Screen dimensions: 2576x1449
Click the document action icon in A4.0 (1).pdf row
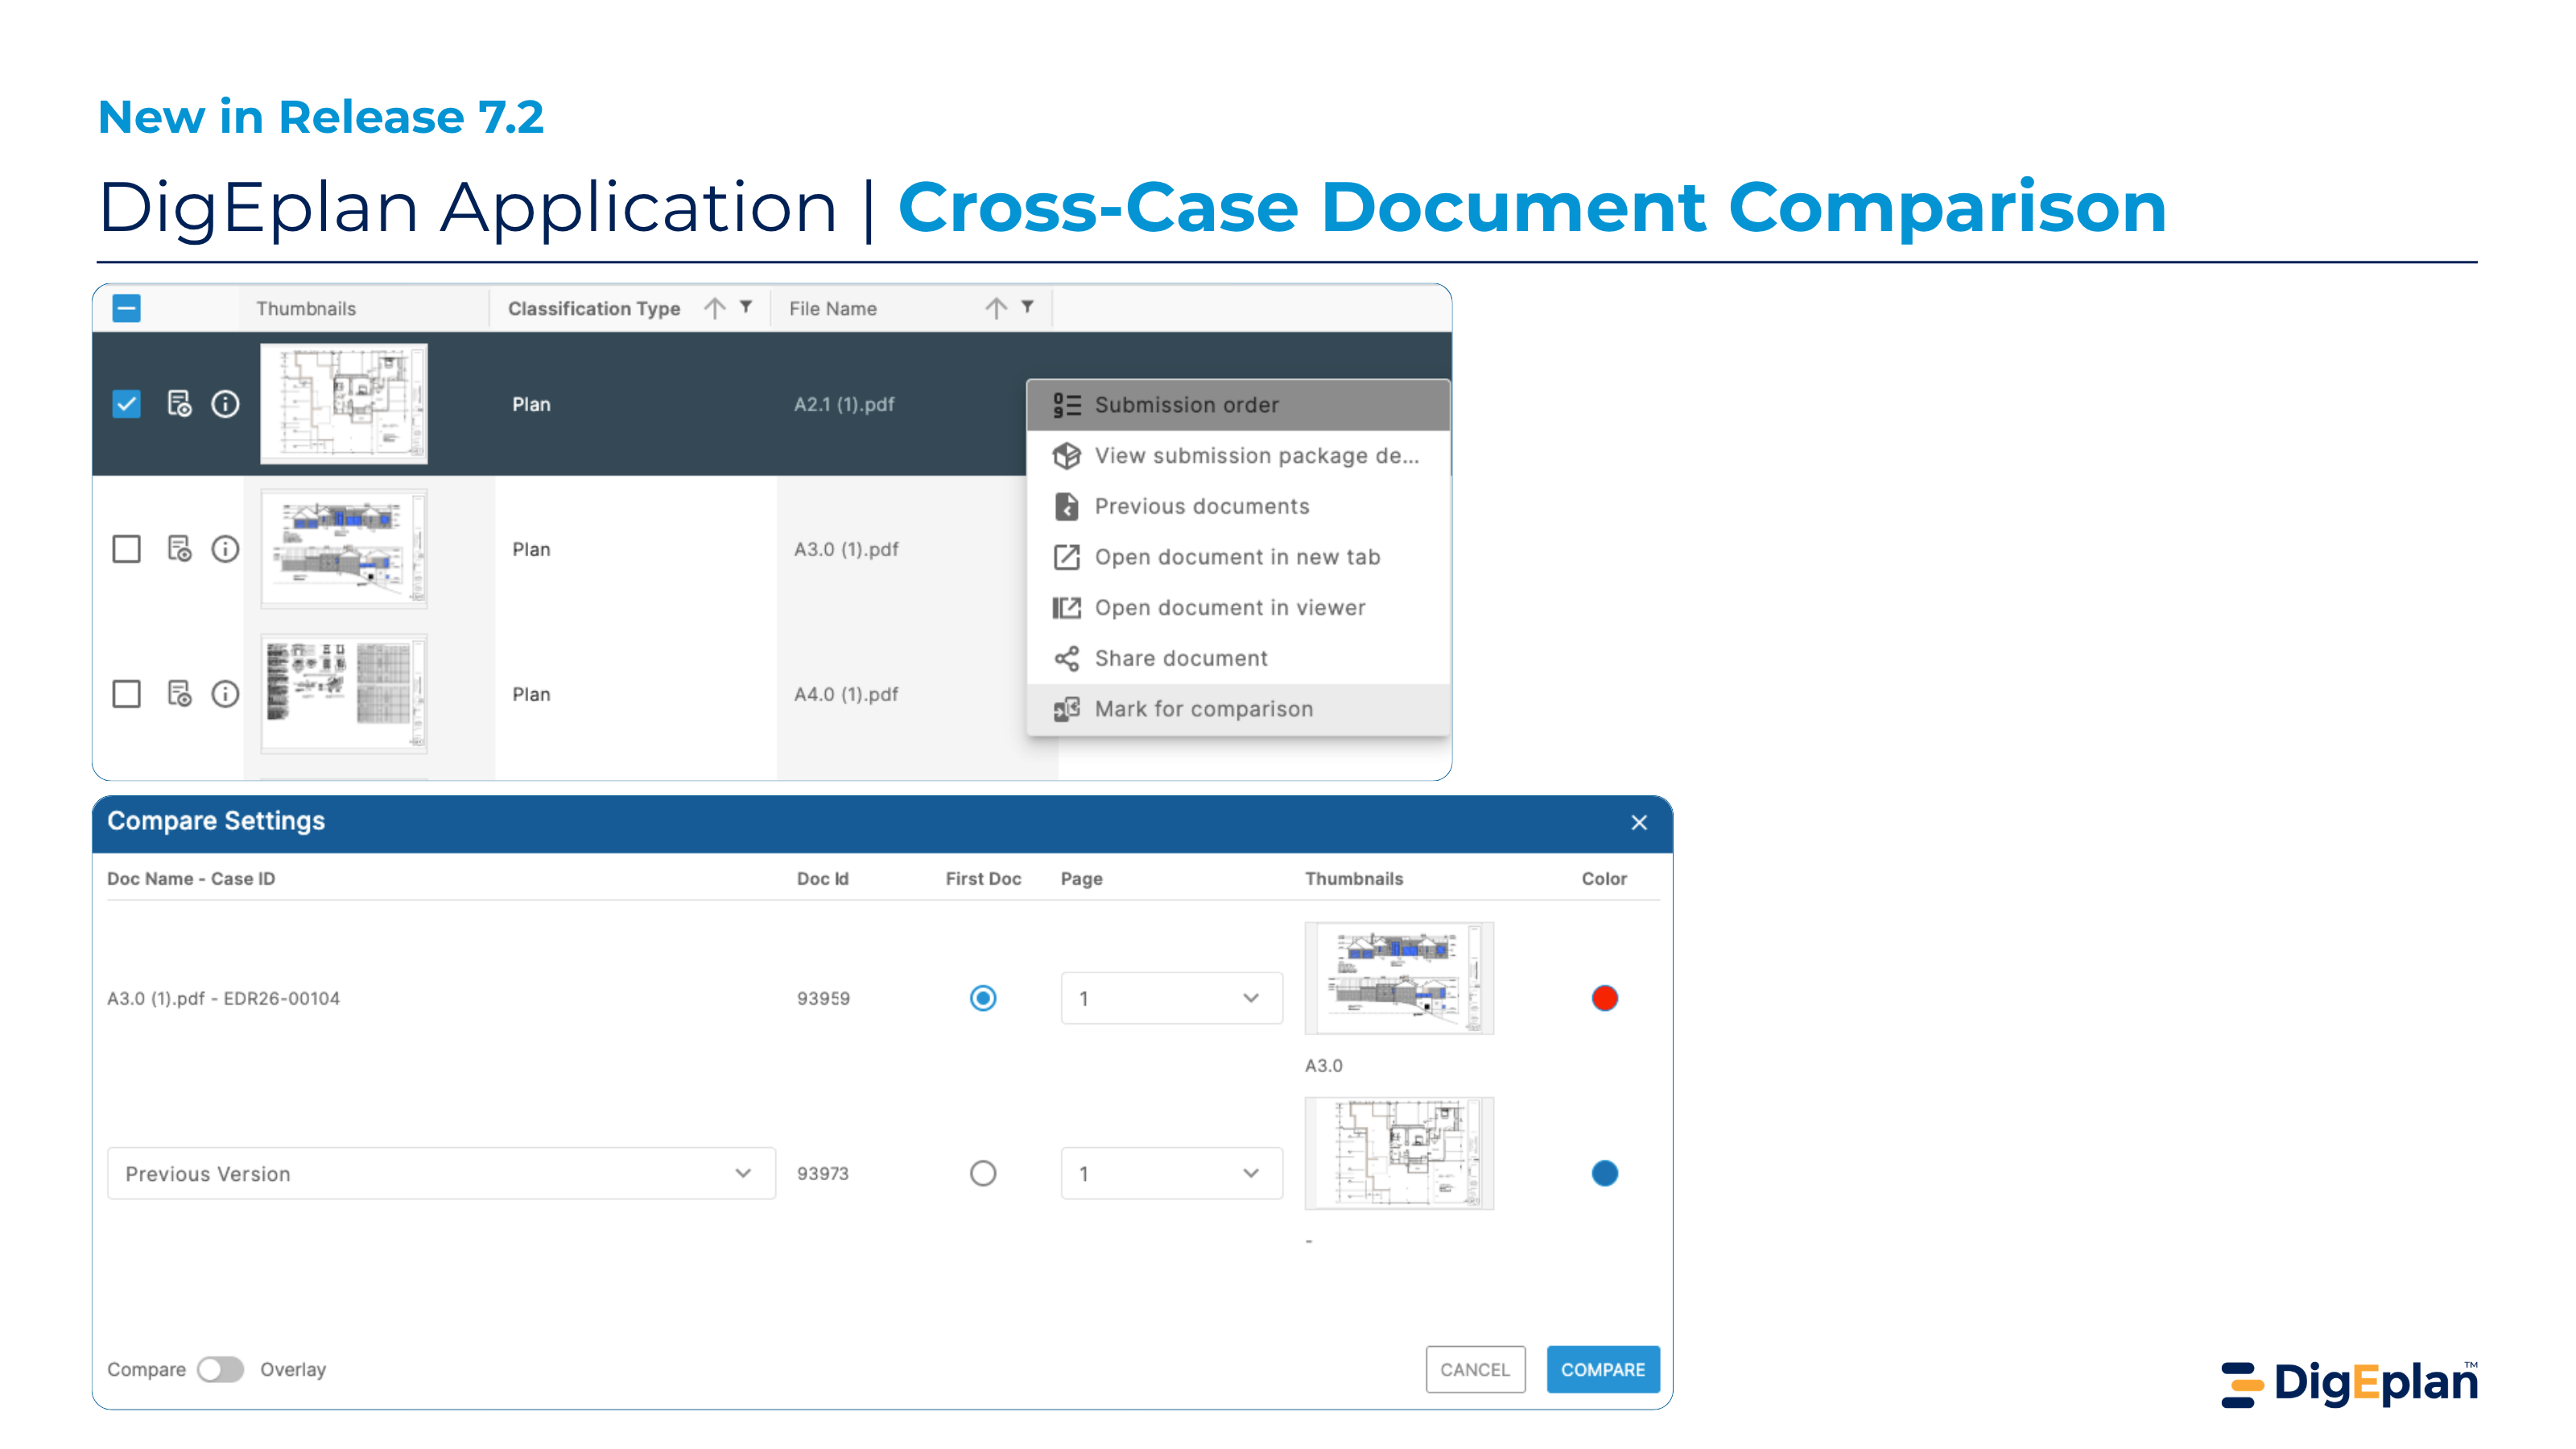tap(179, 694)
